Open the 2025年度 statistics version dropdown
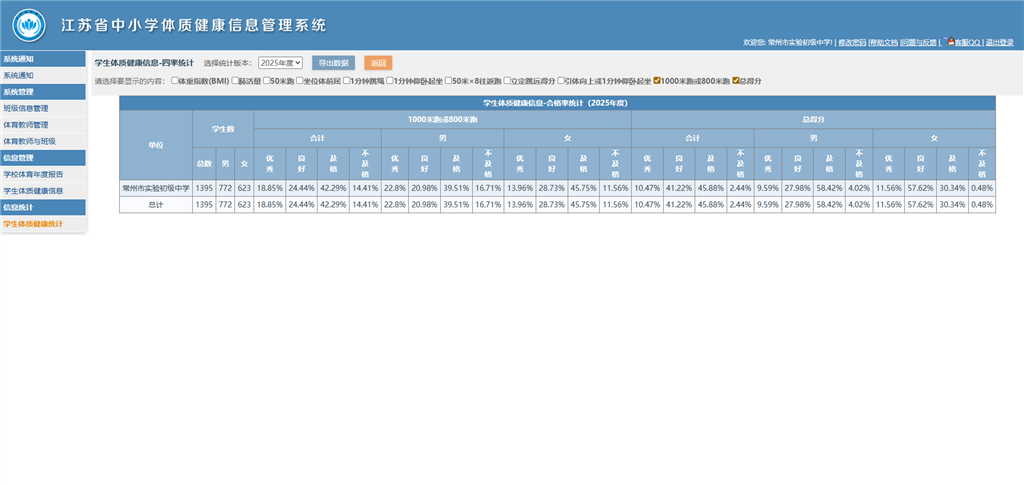Screen dimensions: 1024x485 [x=280, y=63]
